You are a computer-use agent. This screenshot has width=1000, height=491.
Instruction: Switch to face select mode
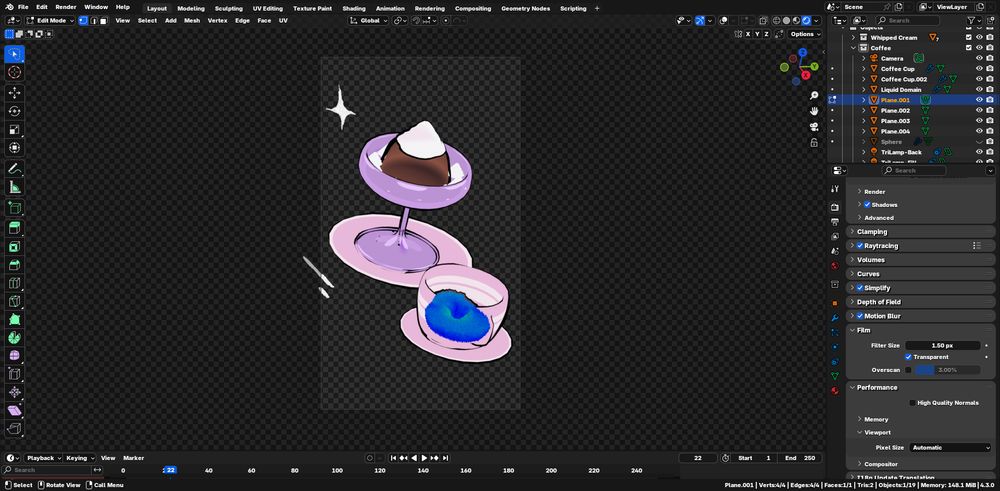pyautogui.click(x=103, y=20)
